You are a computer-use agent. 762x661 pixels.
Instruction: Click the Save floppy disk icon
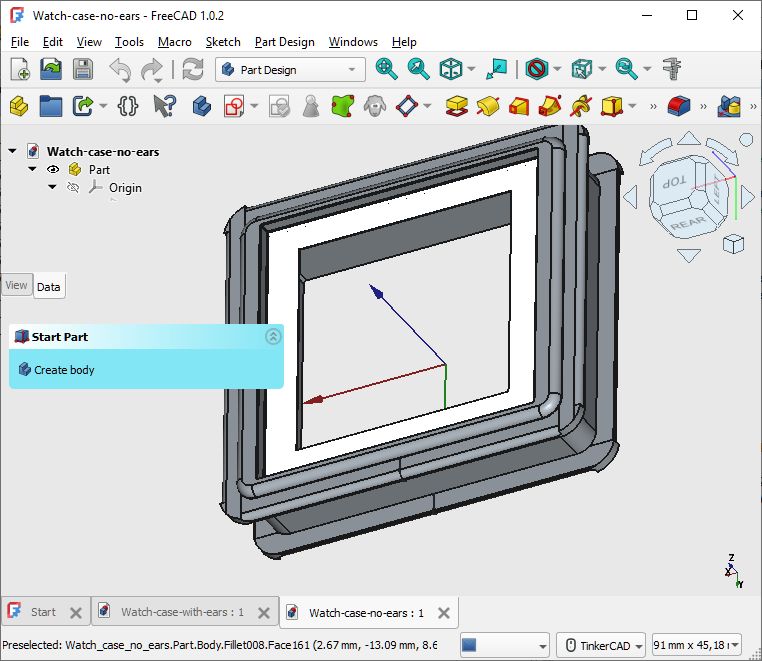pos(83,69)
